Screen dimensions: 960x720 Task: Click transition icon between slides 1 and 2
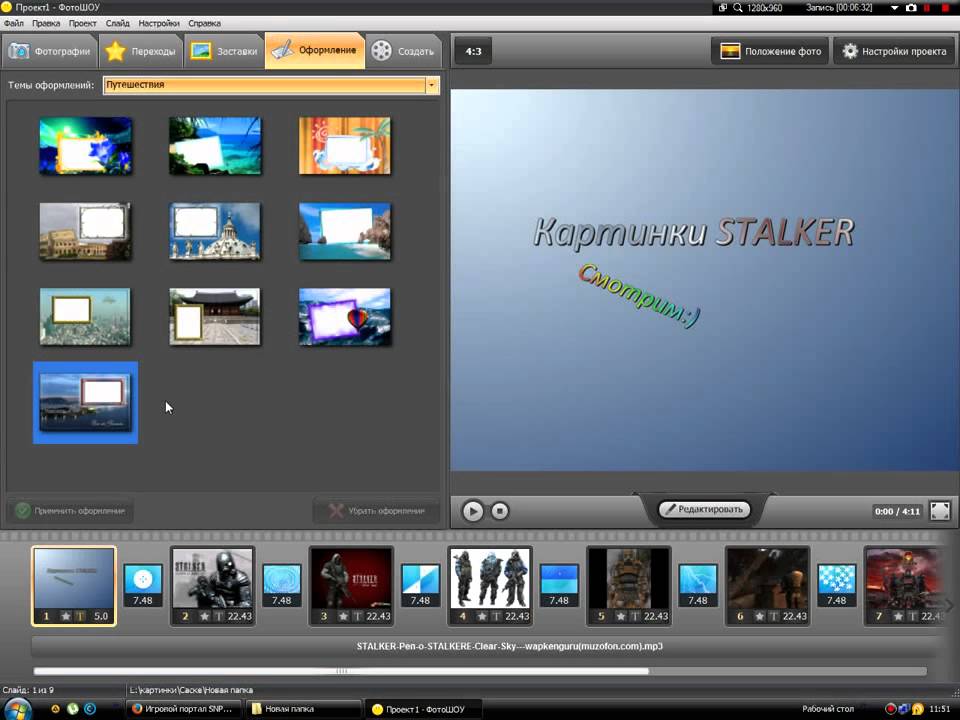(x=143, y=585)
